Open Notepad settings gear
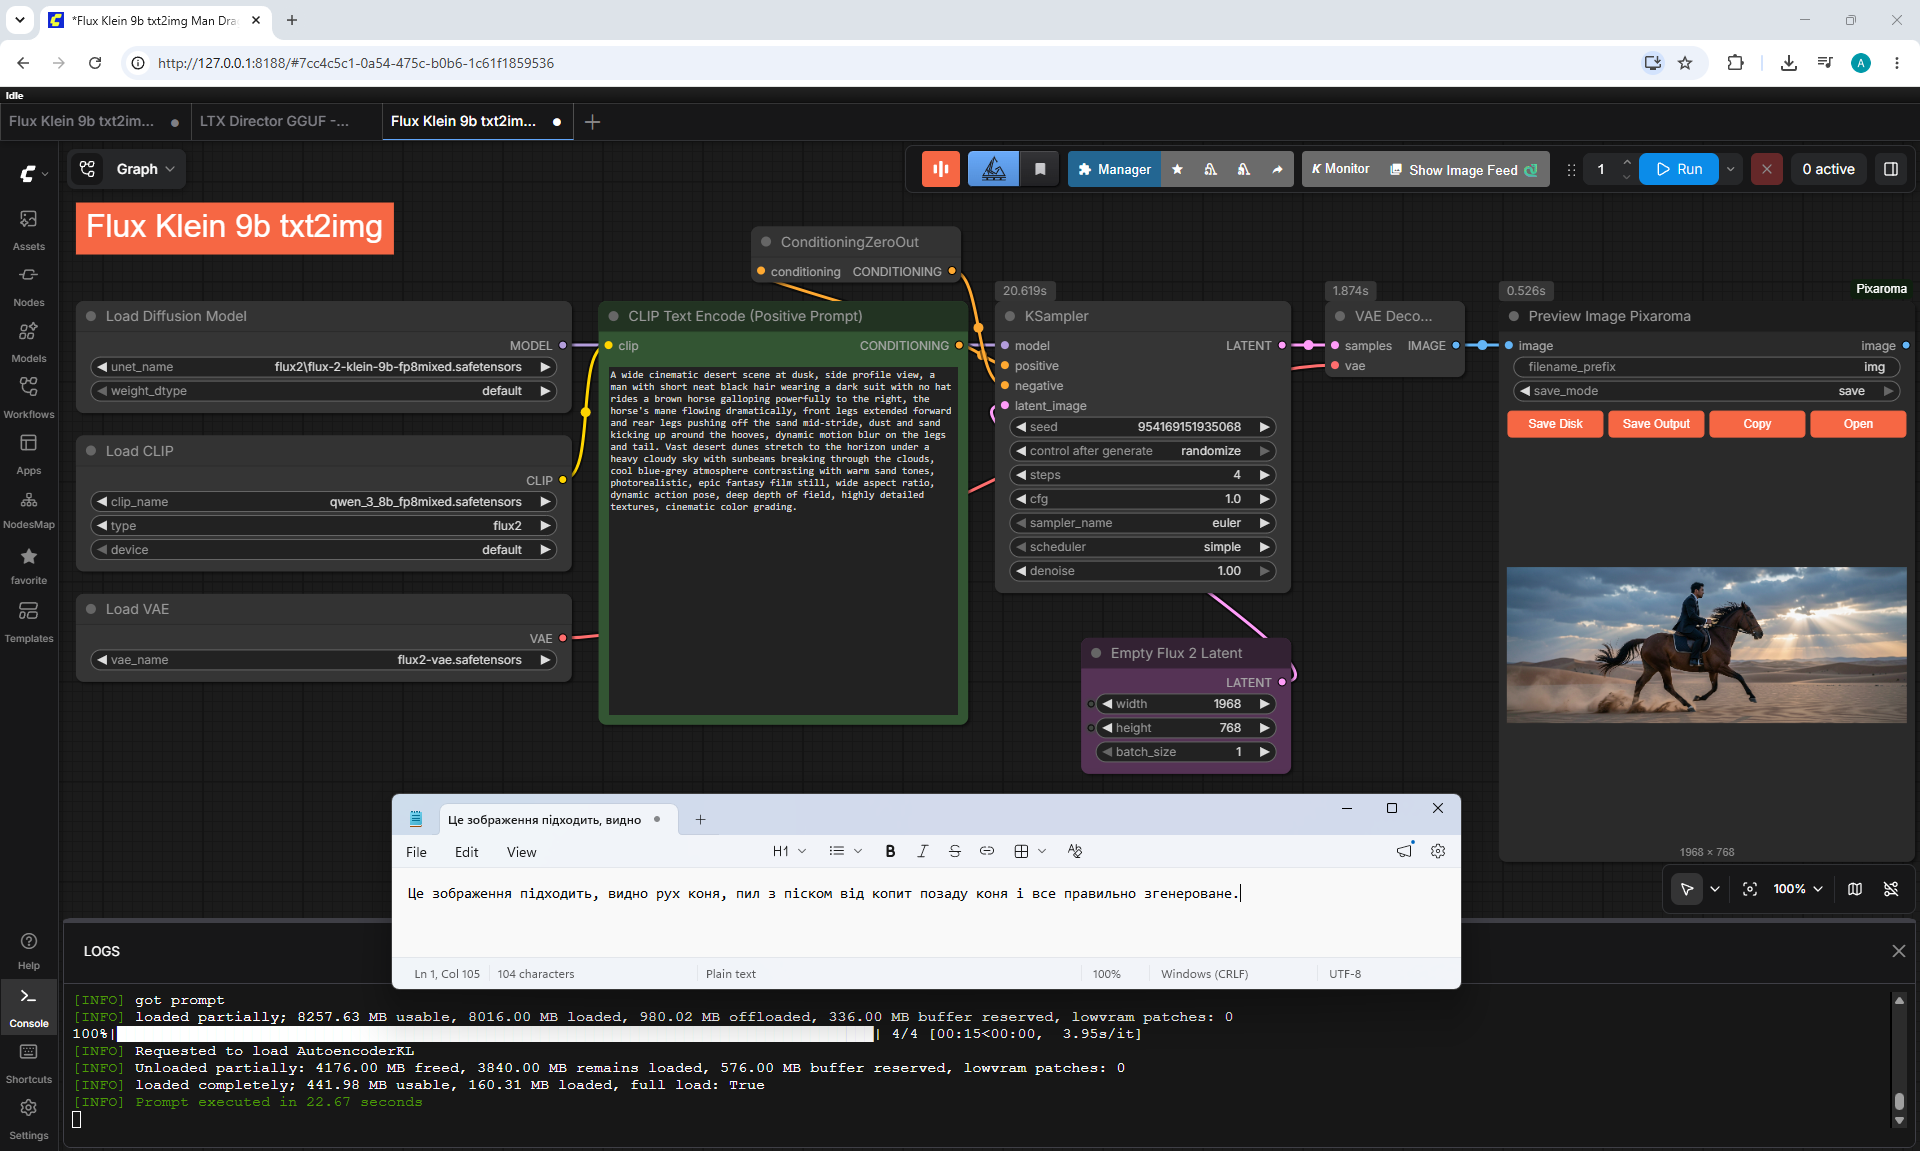The width and height of the screenshot is (1920, 1151). [x=1437, y=851]
